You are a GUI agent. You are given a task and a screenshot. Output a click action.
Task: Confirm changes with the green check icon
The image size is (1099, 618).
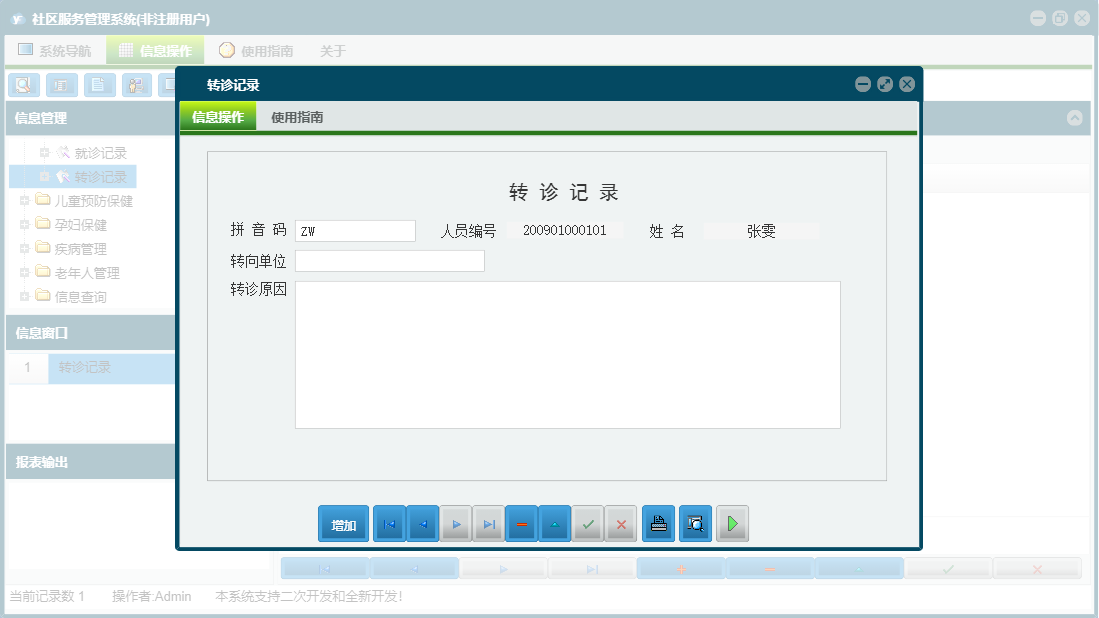coord(588,523)
